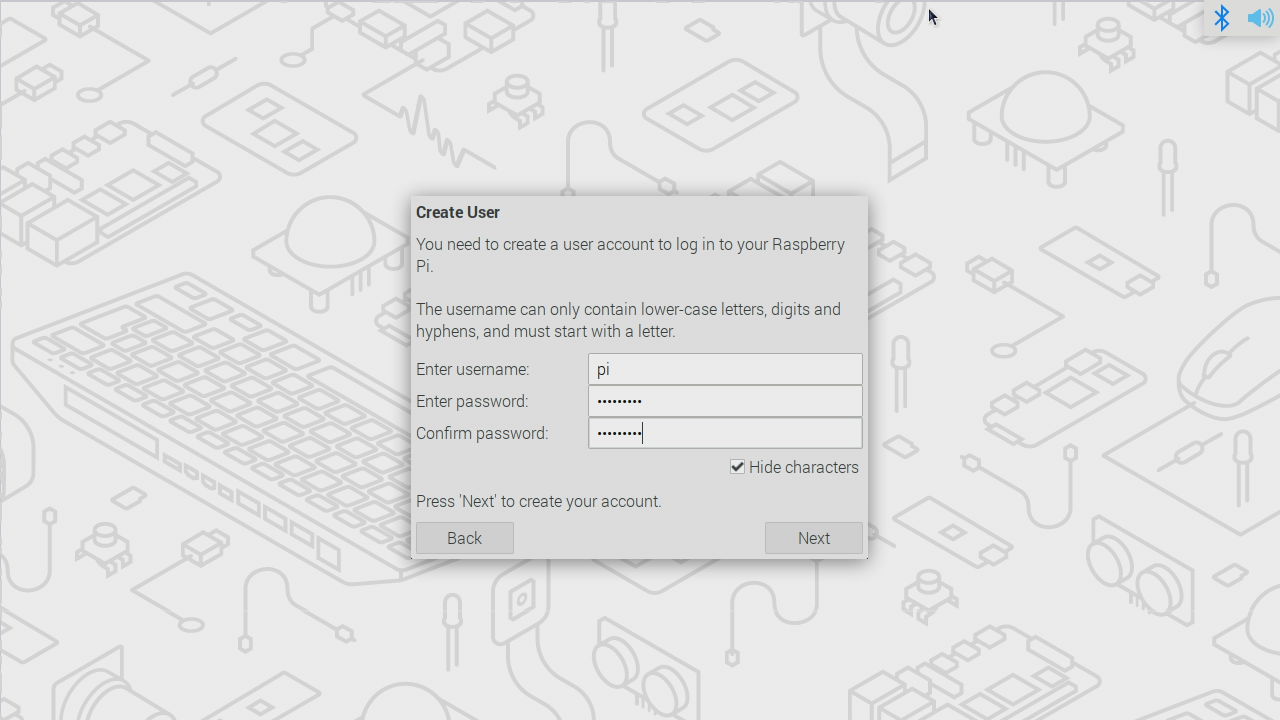Focus the Confirm password field
Screen dimensions: 1280x720
click(x=725, y=433)
